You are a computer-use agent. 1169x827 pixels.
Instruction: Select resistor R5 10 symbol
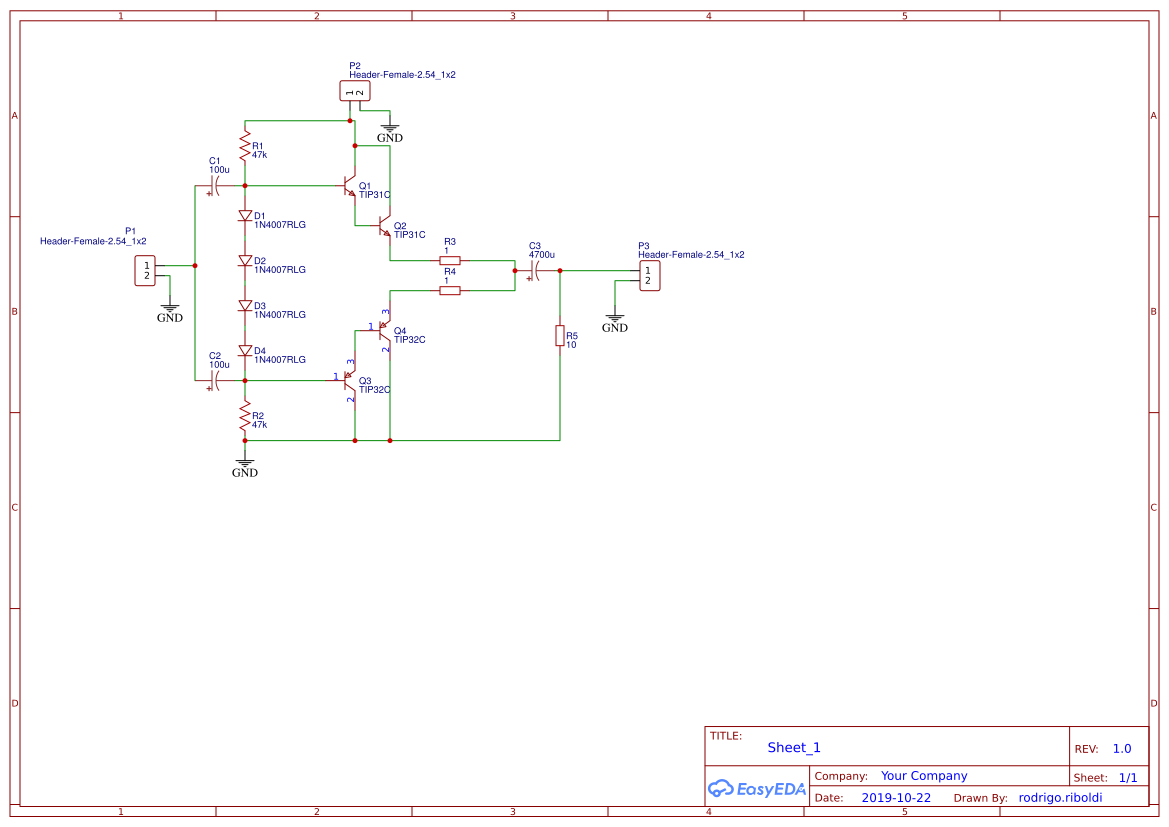tap(560, 336)
